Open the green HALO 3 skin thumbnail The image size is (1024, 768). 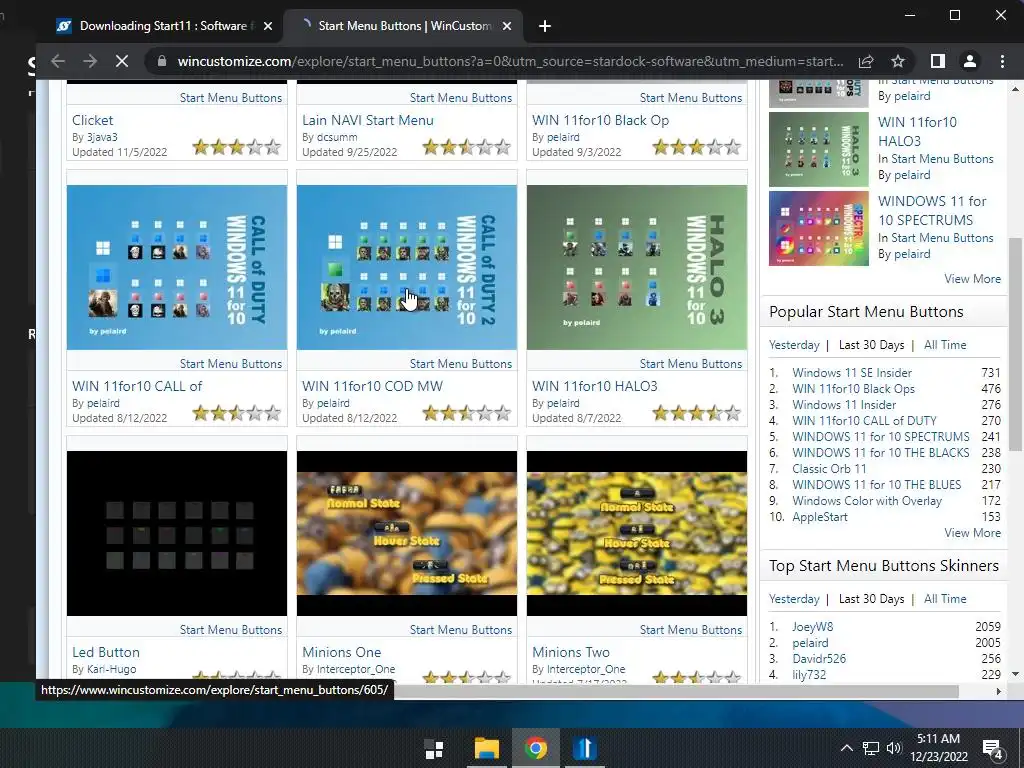(x=637, y=268)
